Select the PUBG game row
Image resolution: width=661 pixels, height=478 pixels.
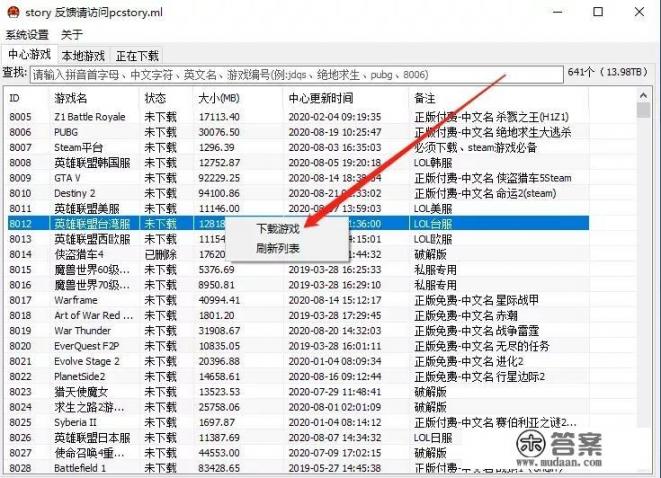tap(298, 132)
